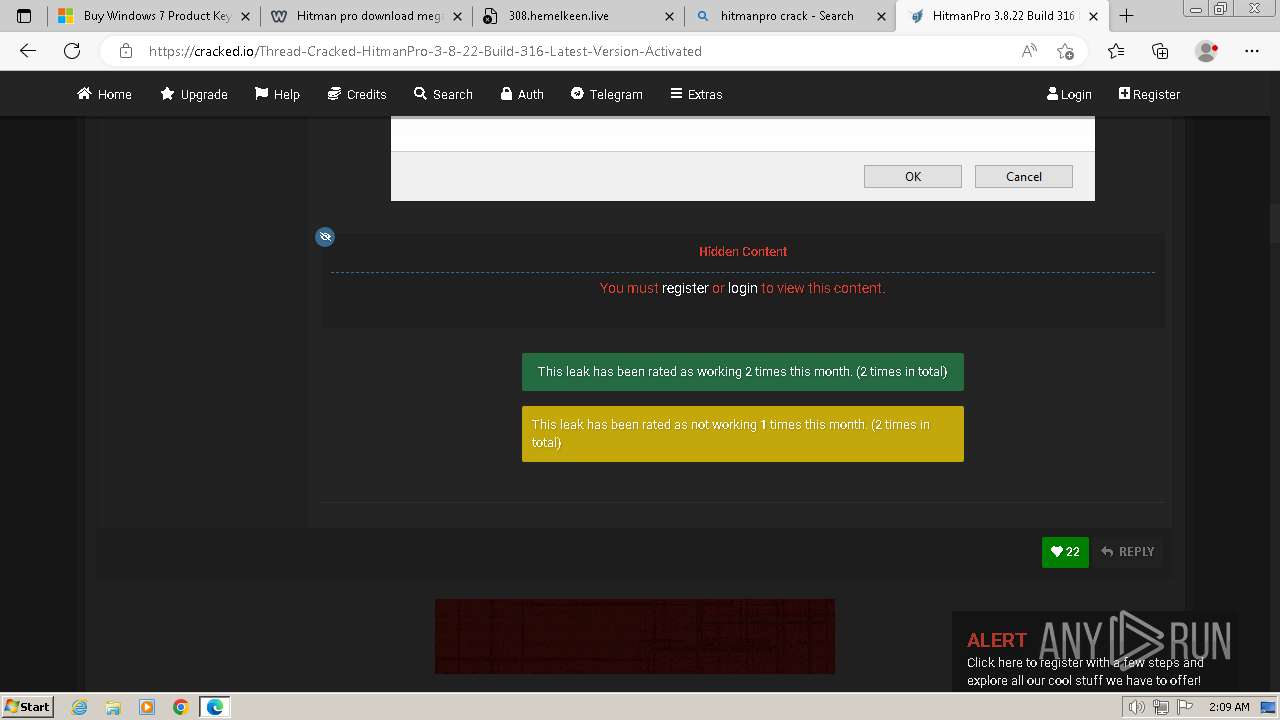The width and height of the screenshot is (1280, 720).
Task: Close the Buy Windows 7 Product Key tab
Action: pos(245,16)
